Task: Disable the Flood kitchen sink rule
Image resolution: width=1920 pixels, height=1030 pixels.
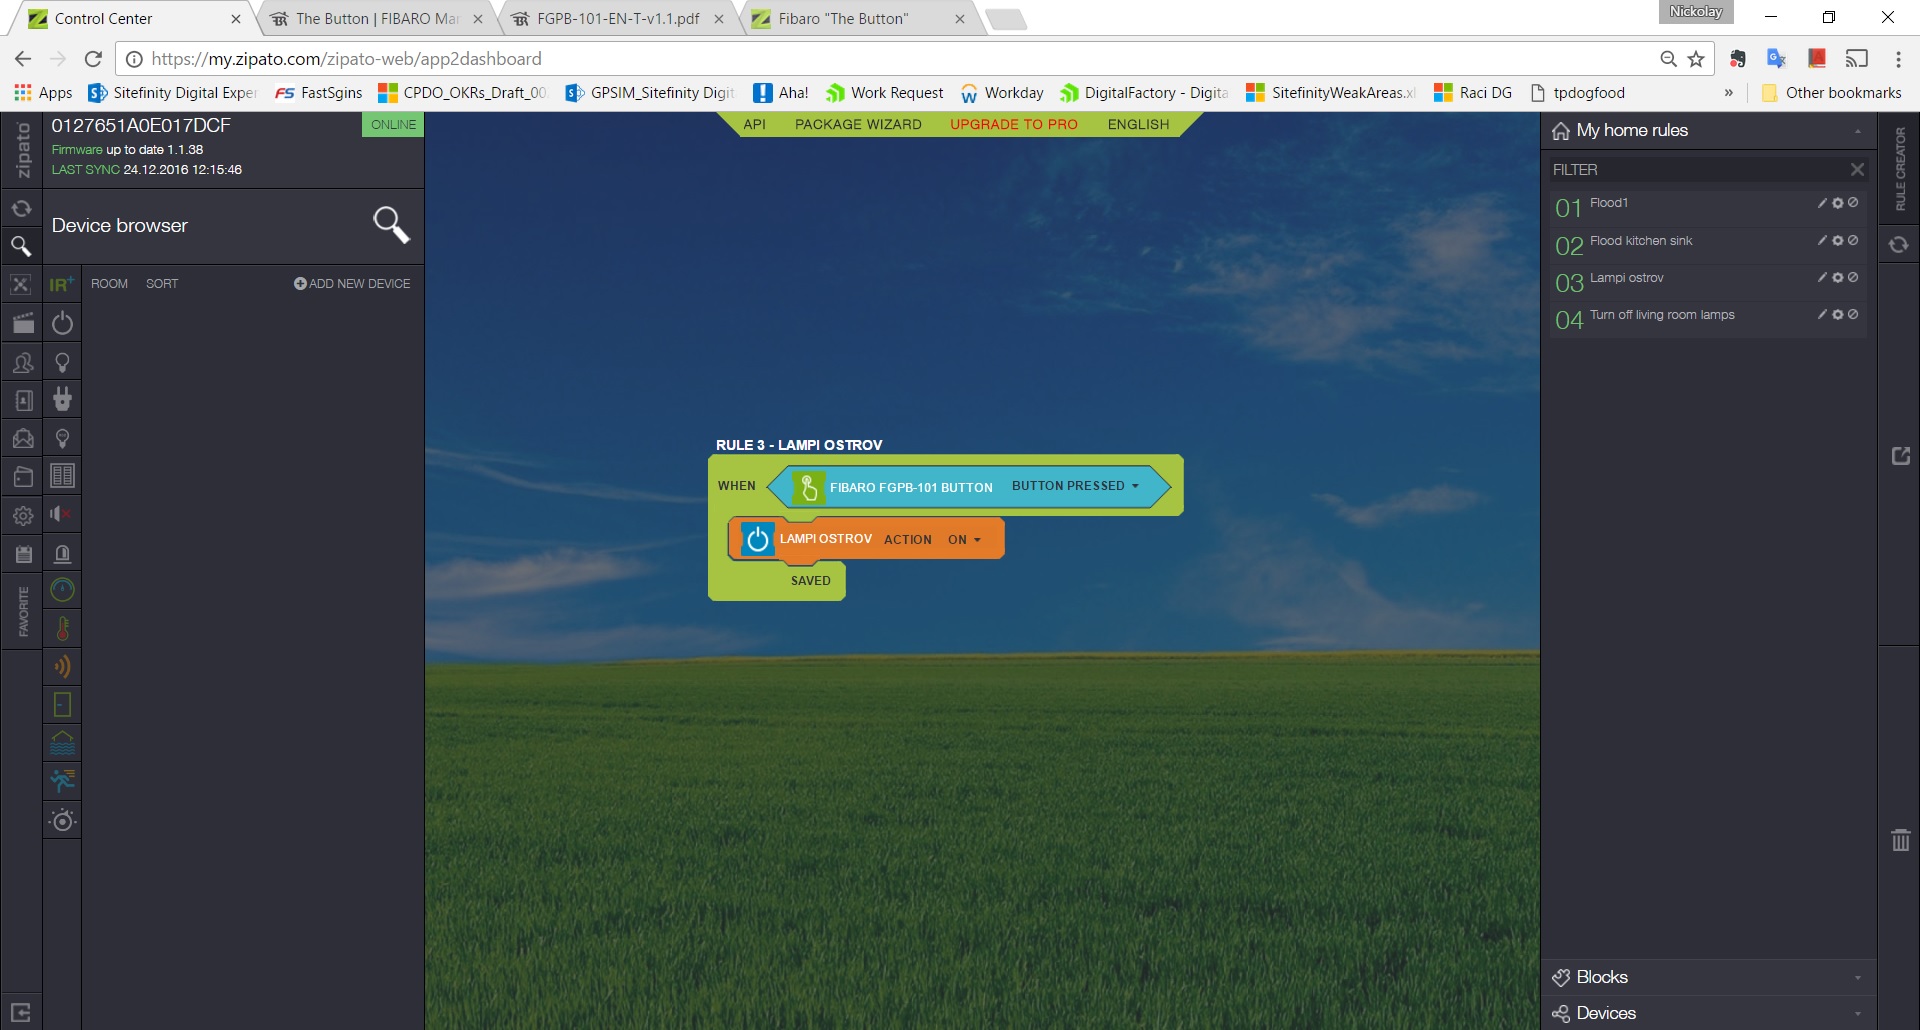Action: [1853, 241]
